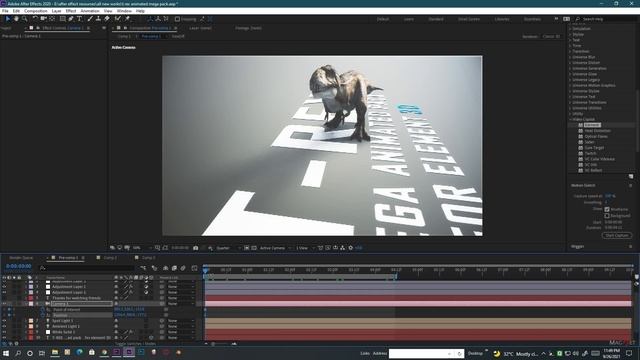
Task: Open Windows Start menu
Action: point(6,353)
